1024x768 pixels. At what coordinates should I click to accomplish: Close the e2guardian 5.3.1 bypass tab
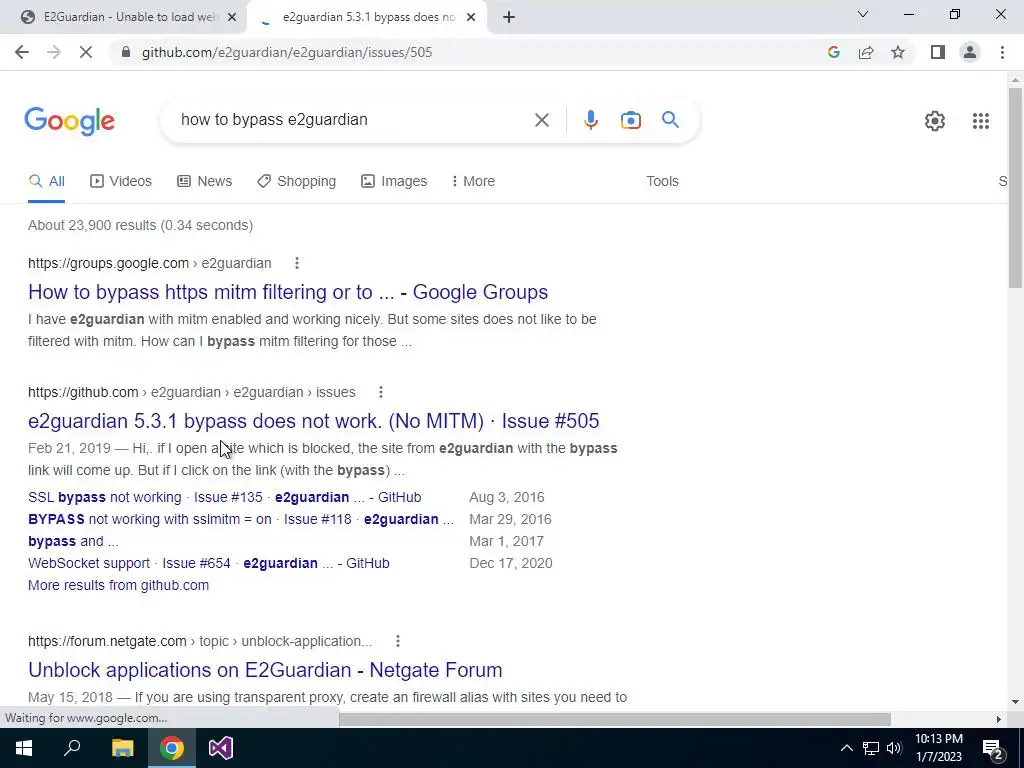click(471, 17)
